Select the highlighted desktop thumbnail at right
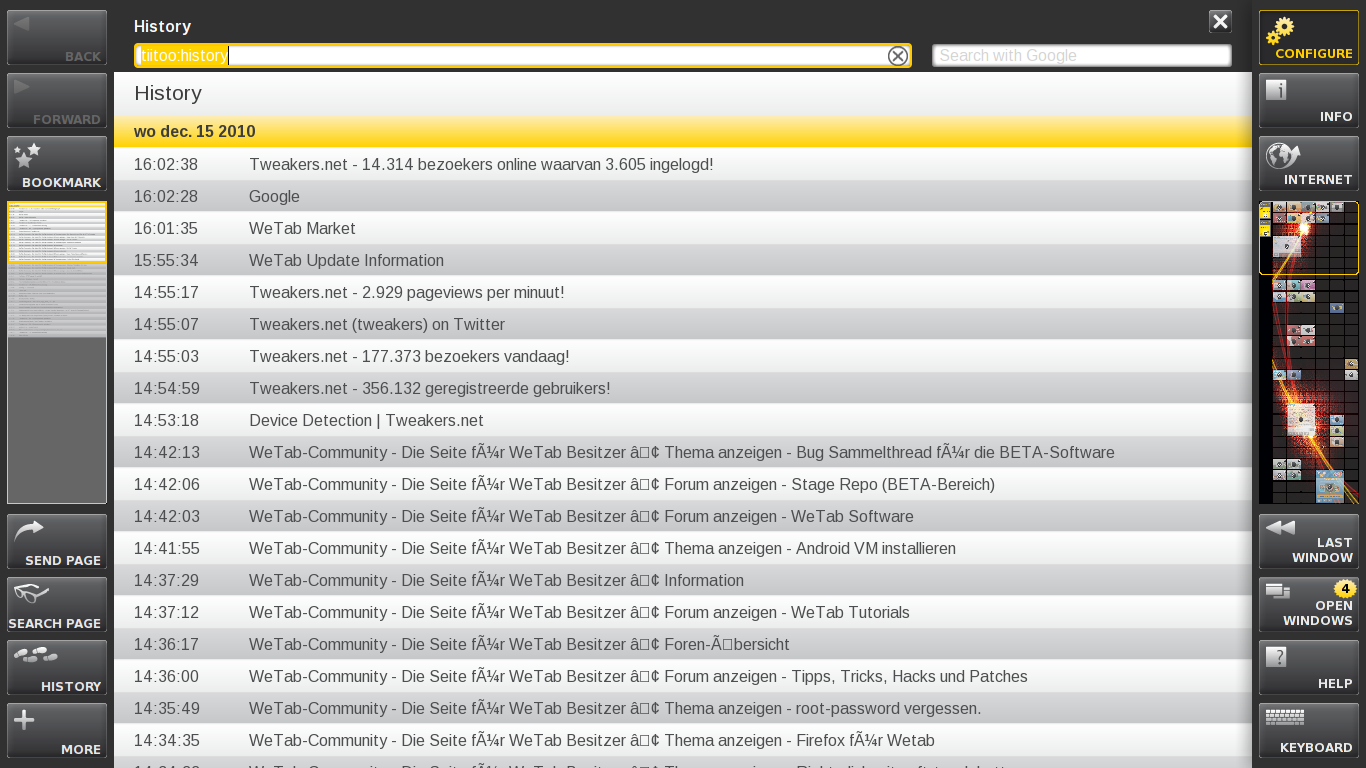 [1309, 238]
